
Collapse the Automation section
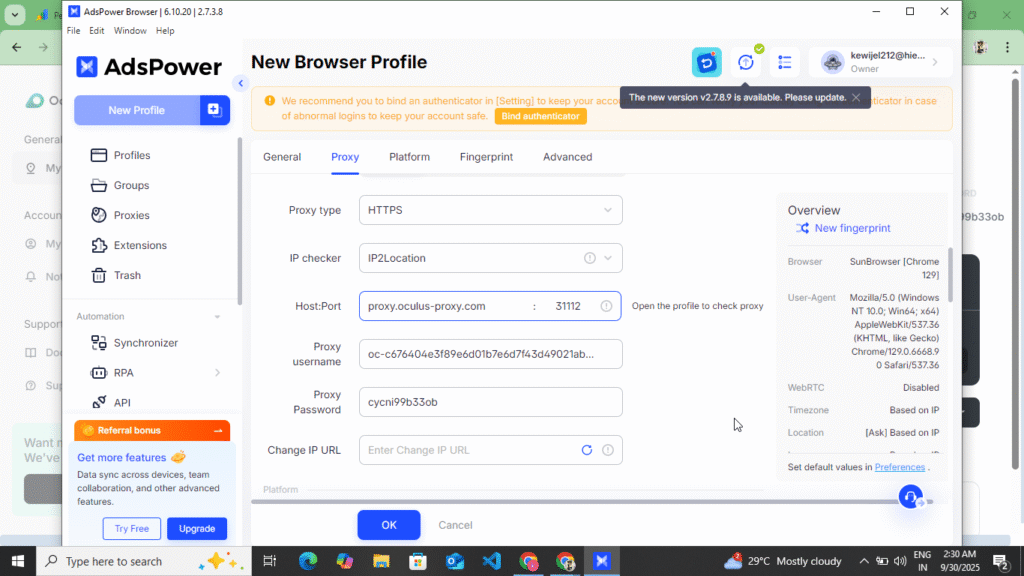(218, 316)
